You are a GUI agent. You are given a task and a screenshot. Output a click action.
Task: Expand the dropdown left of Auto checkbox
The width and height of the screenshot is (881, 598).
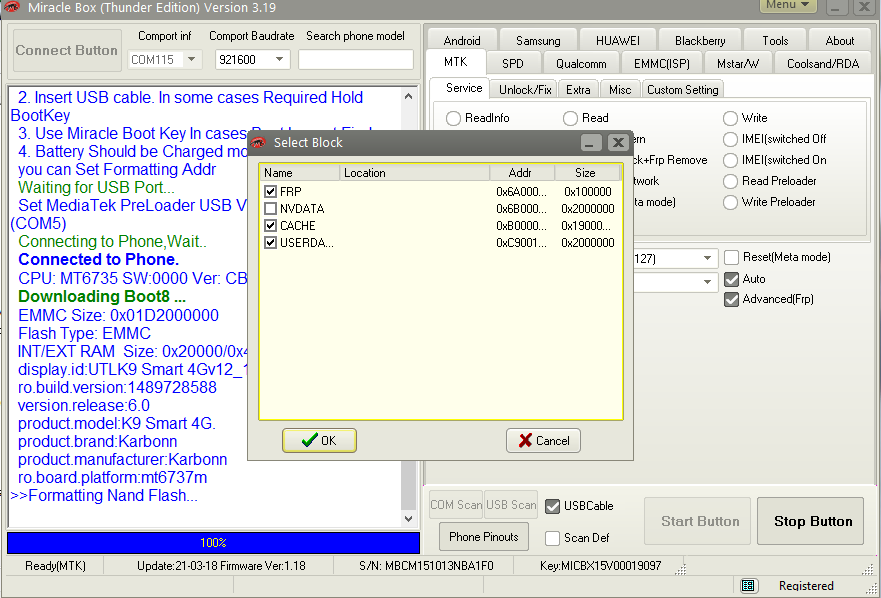point(707,282)
